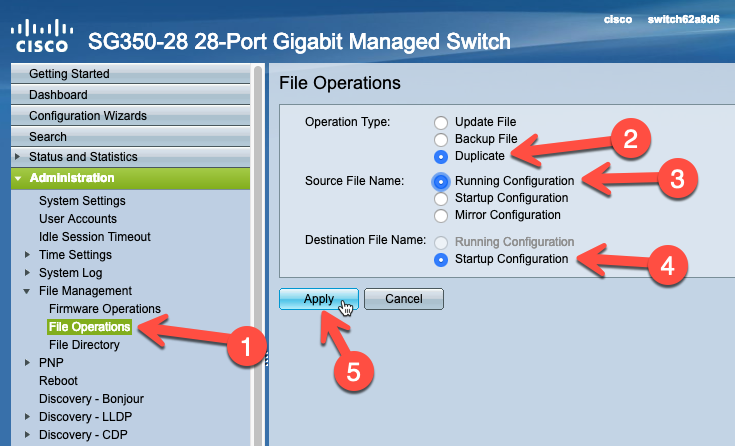Click the cisco username in header
This screenshot has height=446, width=735.
click(x=617, y=20)
